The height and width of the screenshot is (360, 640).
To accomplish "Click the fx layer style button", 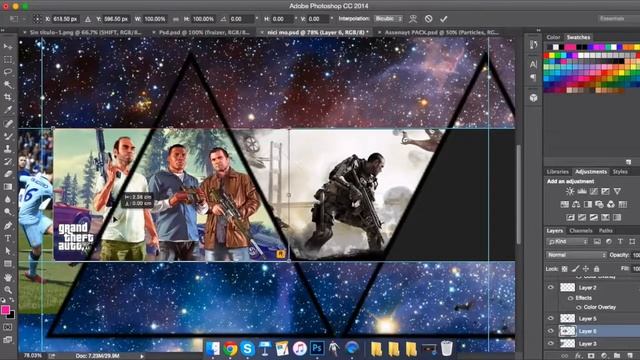I will [578, 356].
